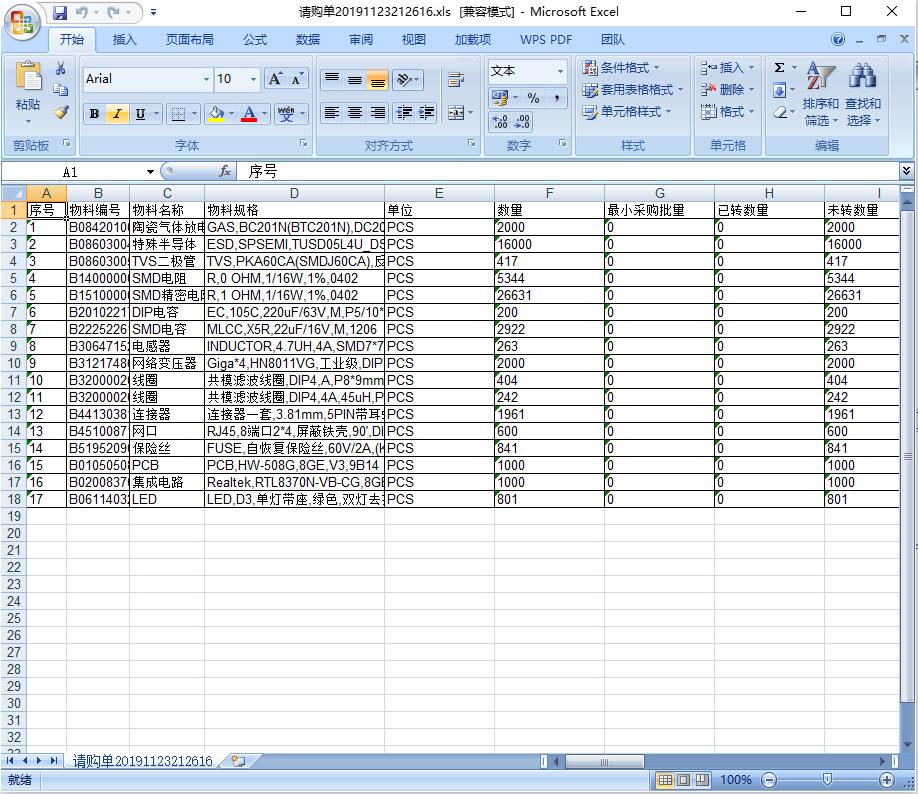Click the Cut scissors icon
Viewport: 918px width, 794px height.
point(61,69)
